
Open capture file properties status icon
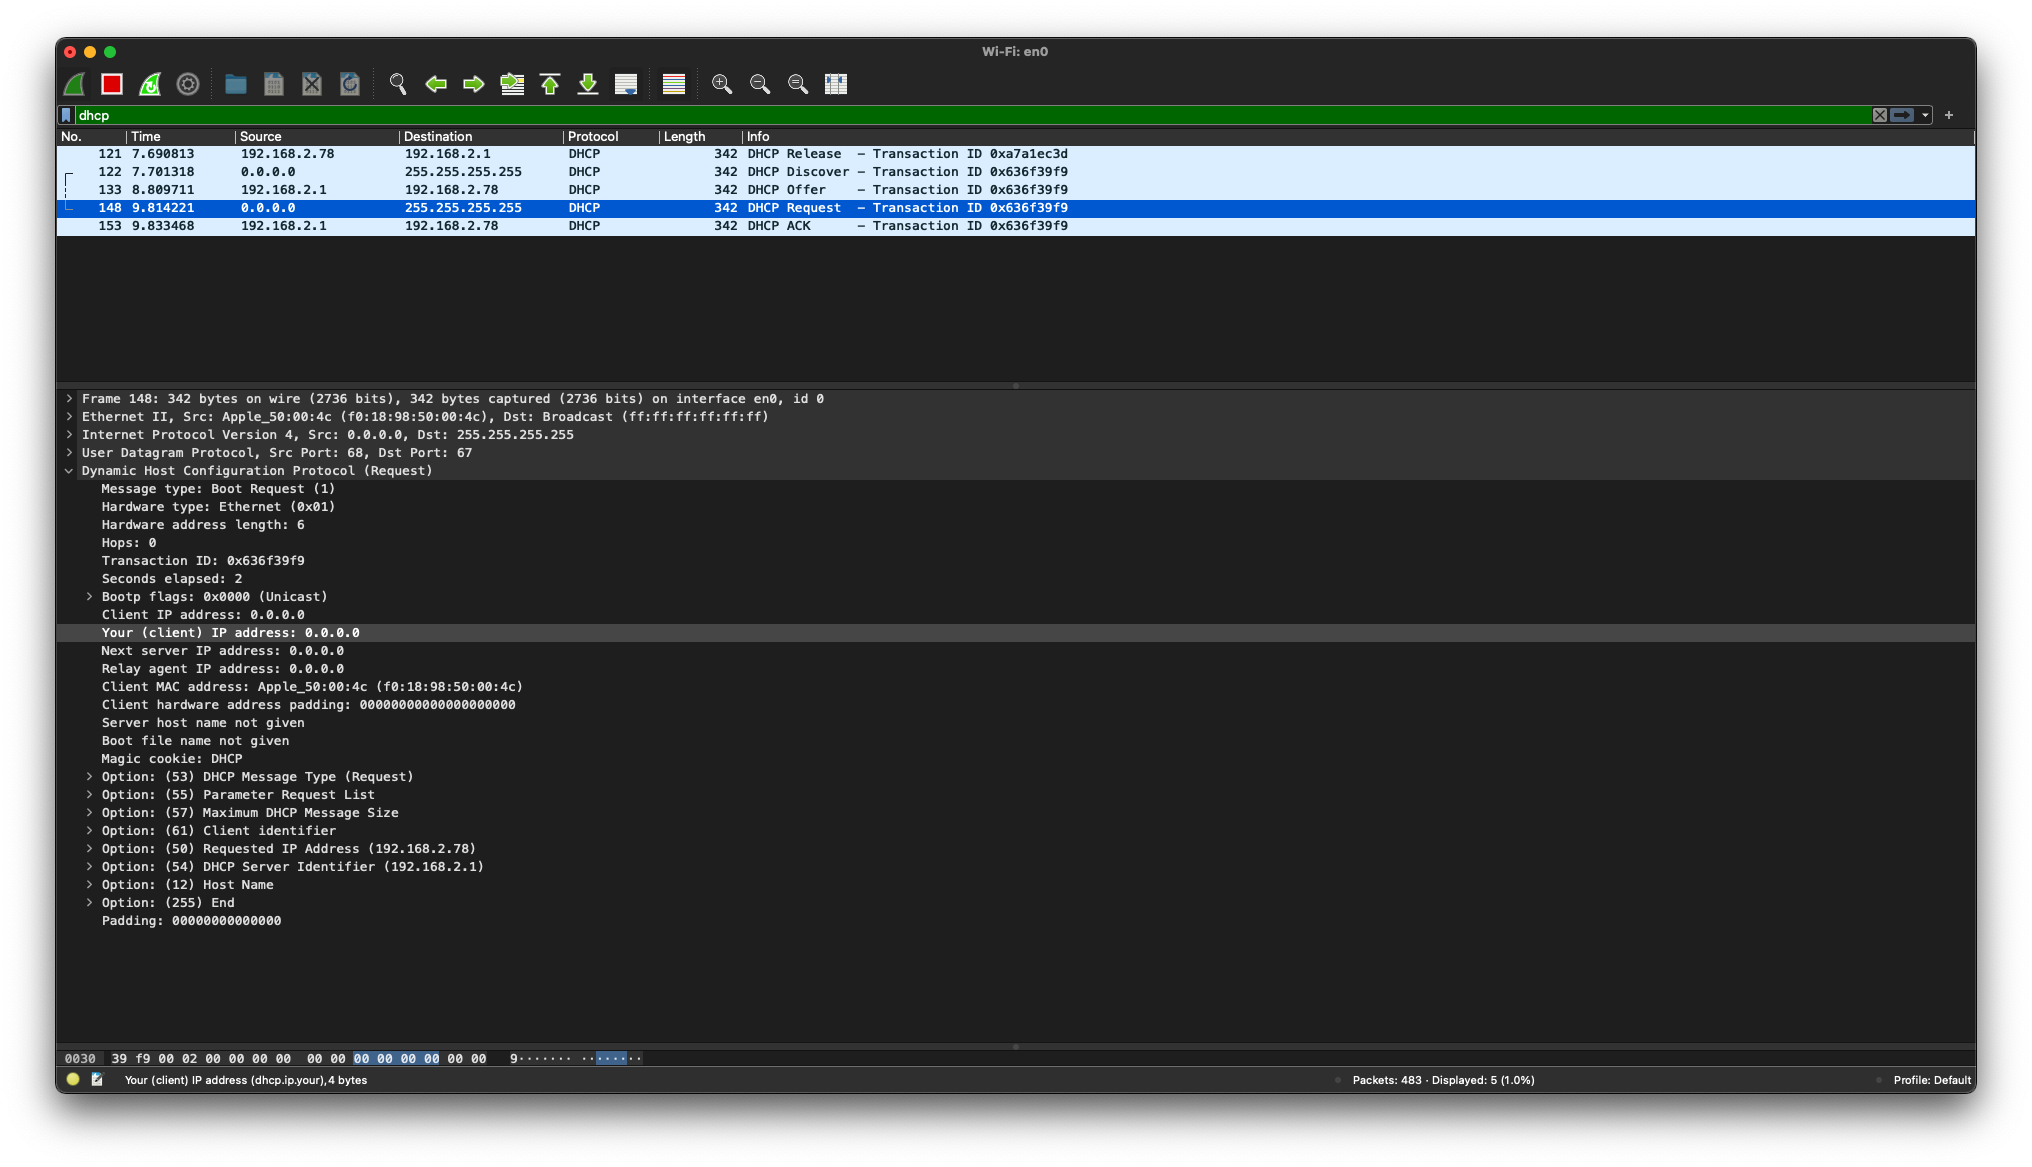(97, 1079)
